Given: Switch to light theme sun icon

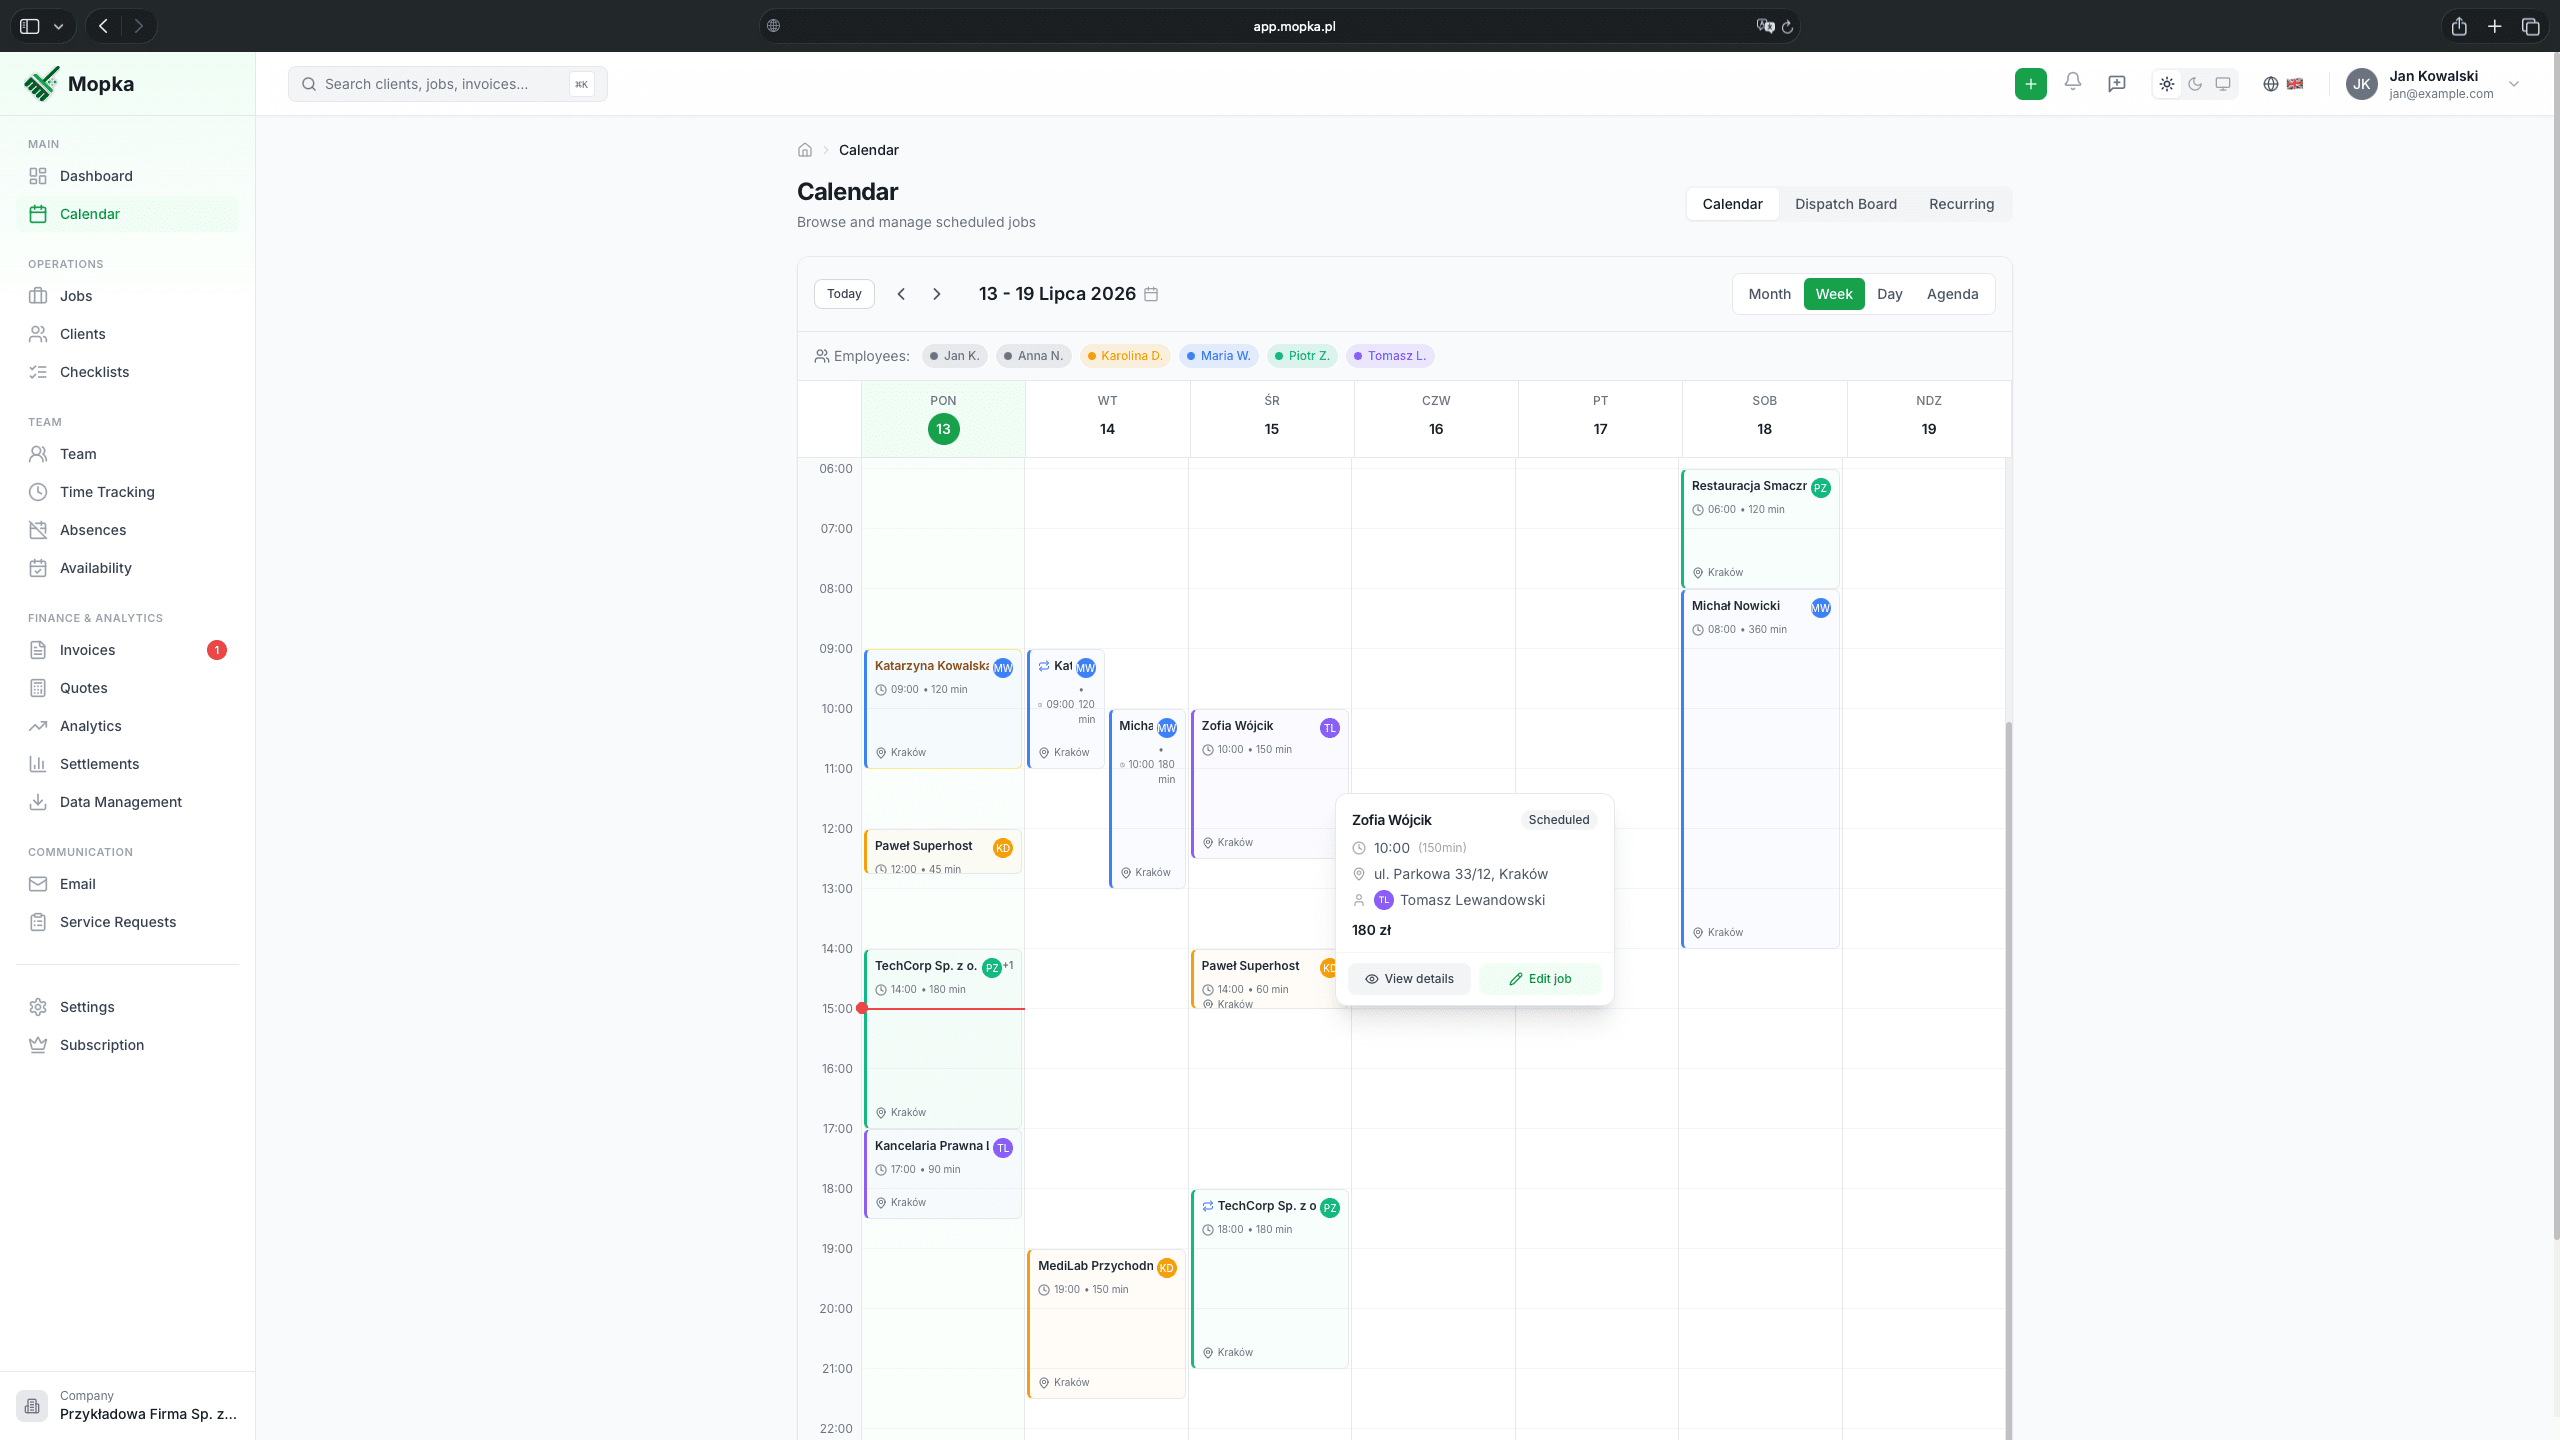Looking at the screenshot, I should [x=2167, y=84].
